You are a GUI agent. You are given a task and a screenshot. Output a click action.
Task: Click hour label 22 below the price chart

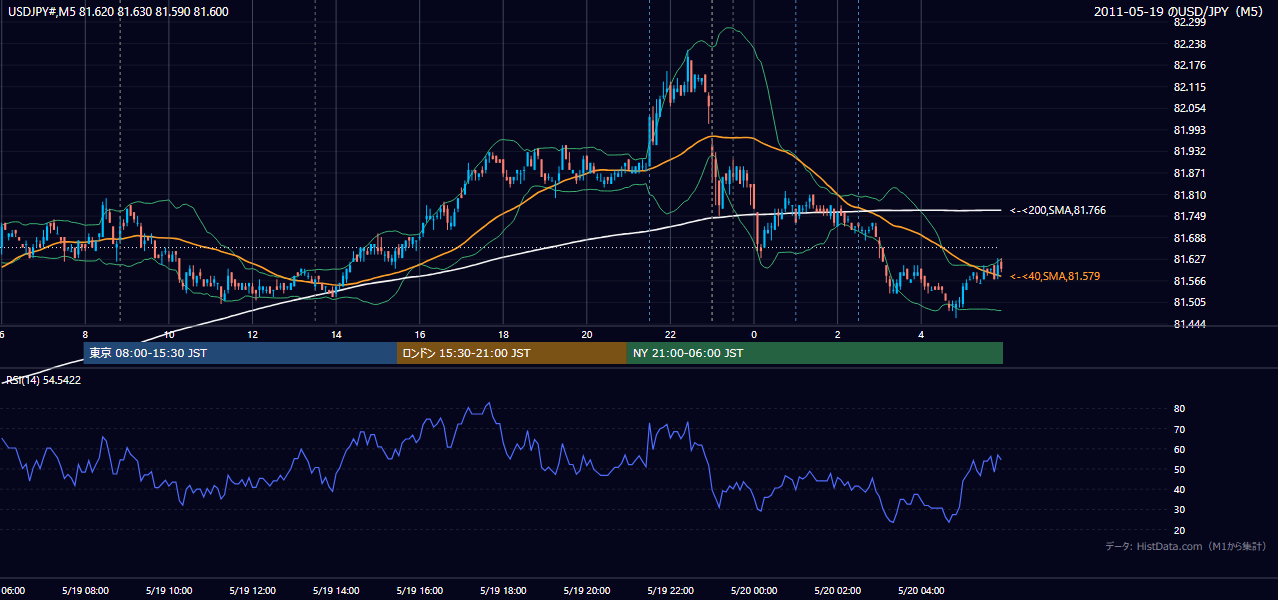point(670,334)
